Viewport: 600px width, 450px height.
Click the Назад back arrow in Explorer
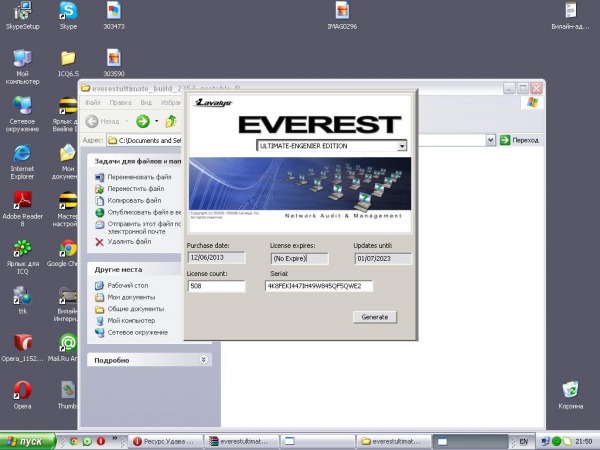click(102, 121)
